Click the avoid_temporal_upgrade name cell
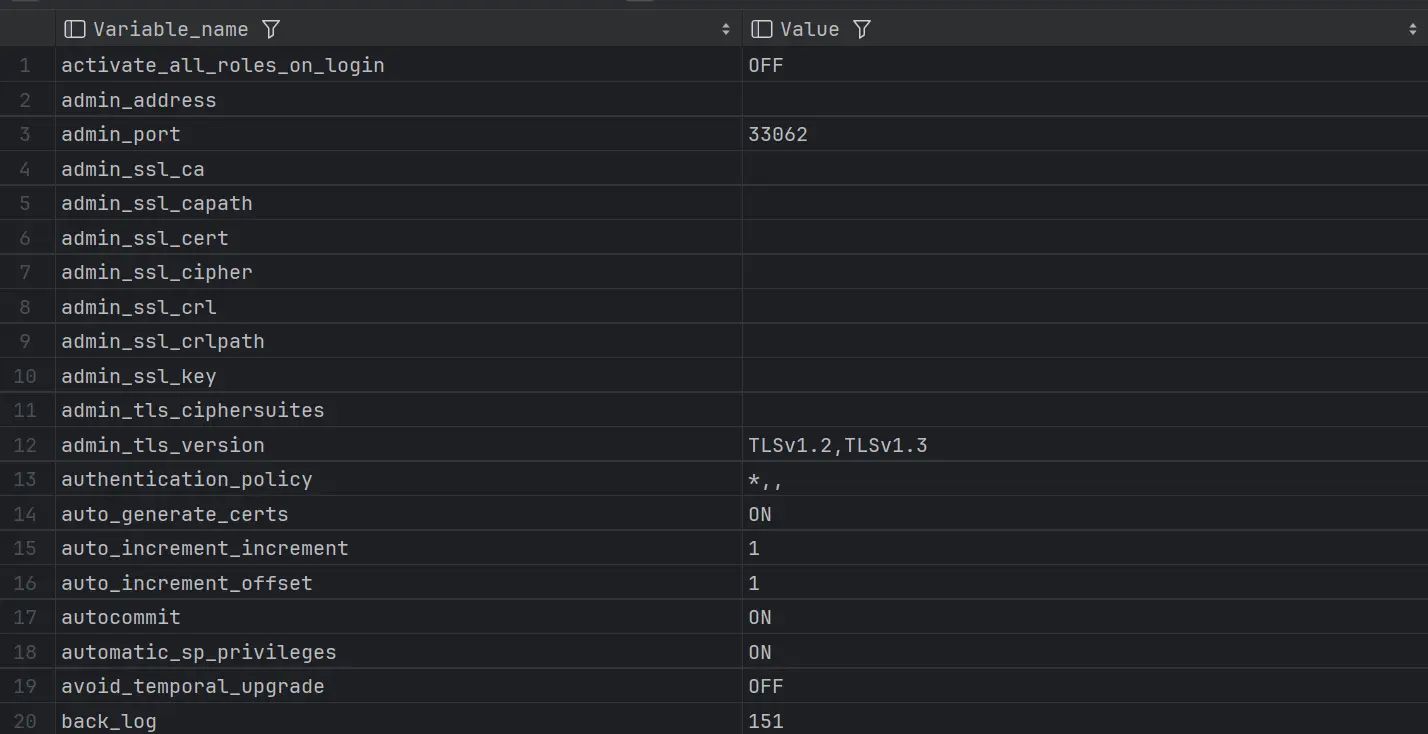 193,686
